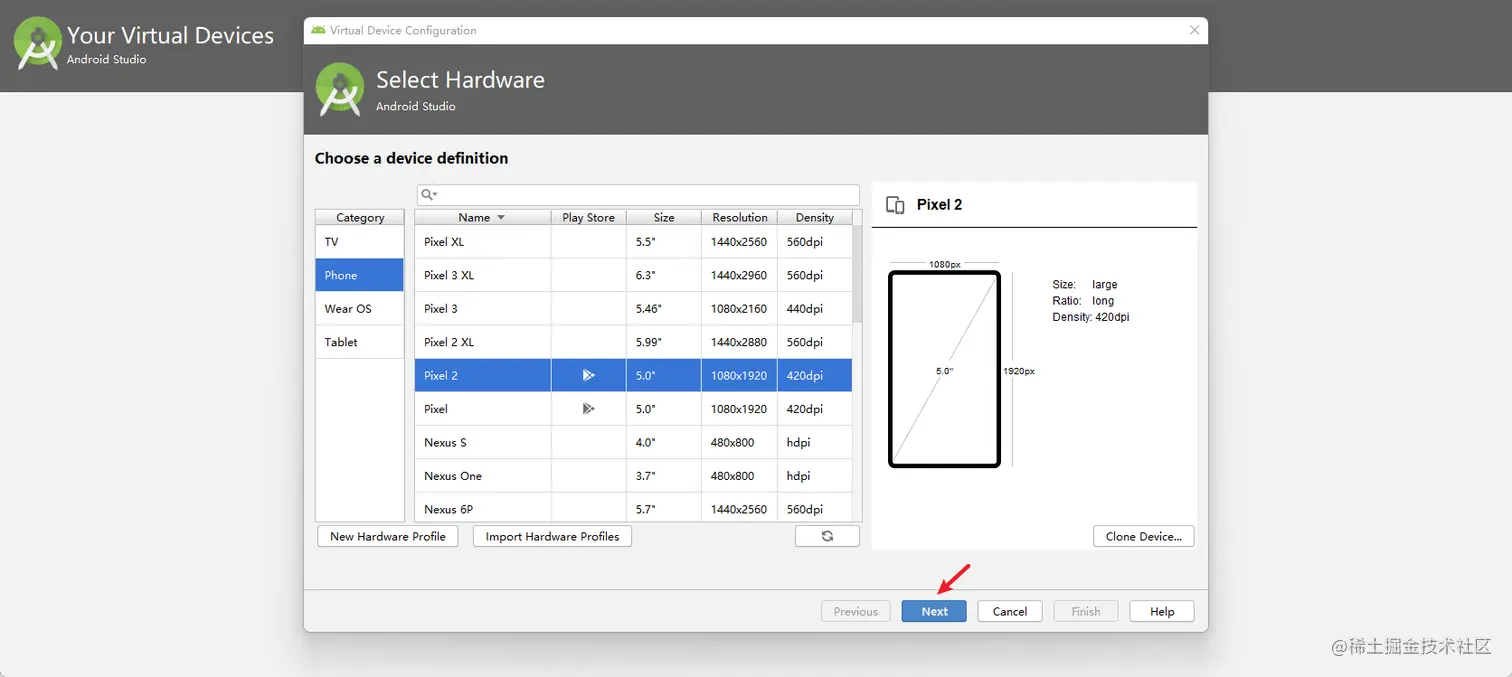
Task: Sort by Size column header
Action: point(664,217)
